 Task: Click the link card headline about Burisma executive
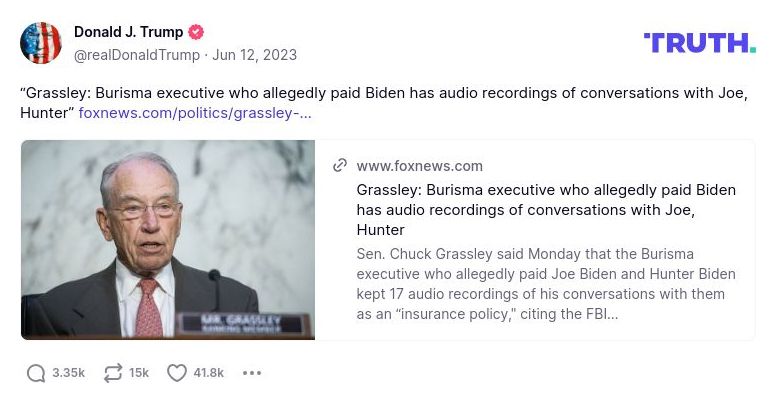[546, 210]
